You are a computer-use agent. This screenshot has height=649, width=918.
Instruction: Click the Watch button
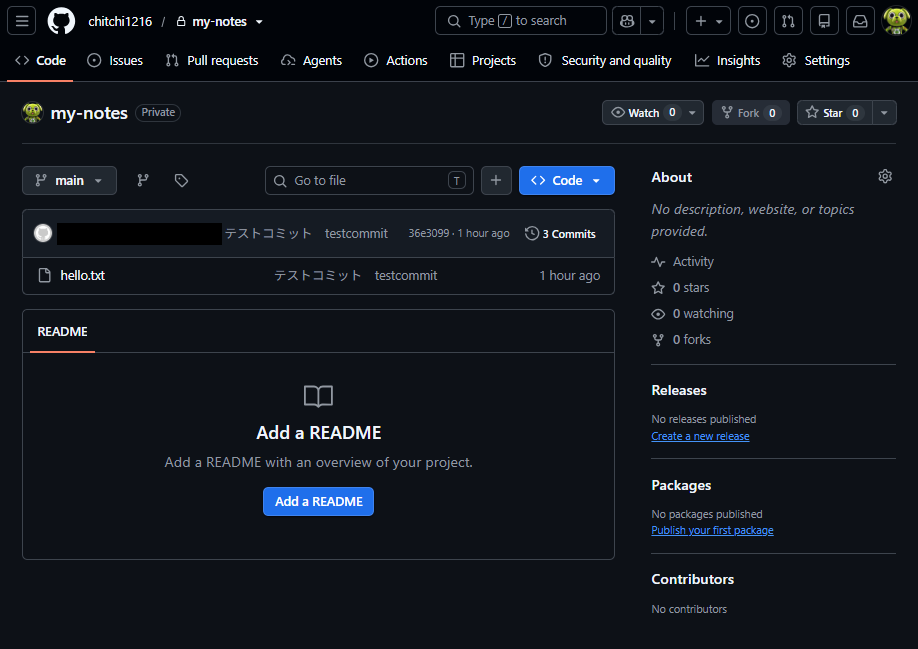click(x=642, y=113)
